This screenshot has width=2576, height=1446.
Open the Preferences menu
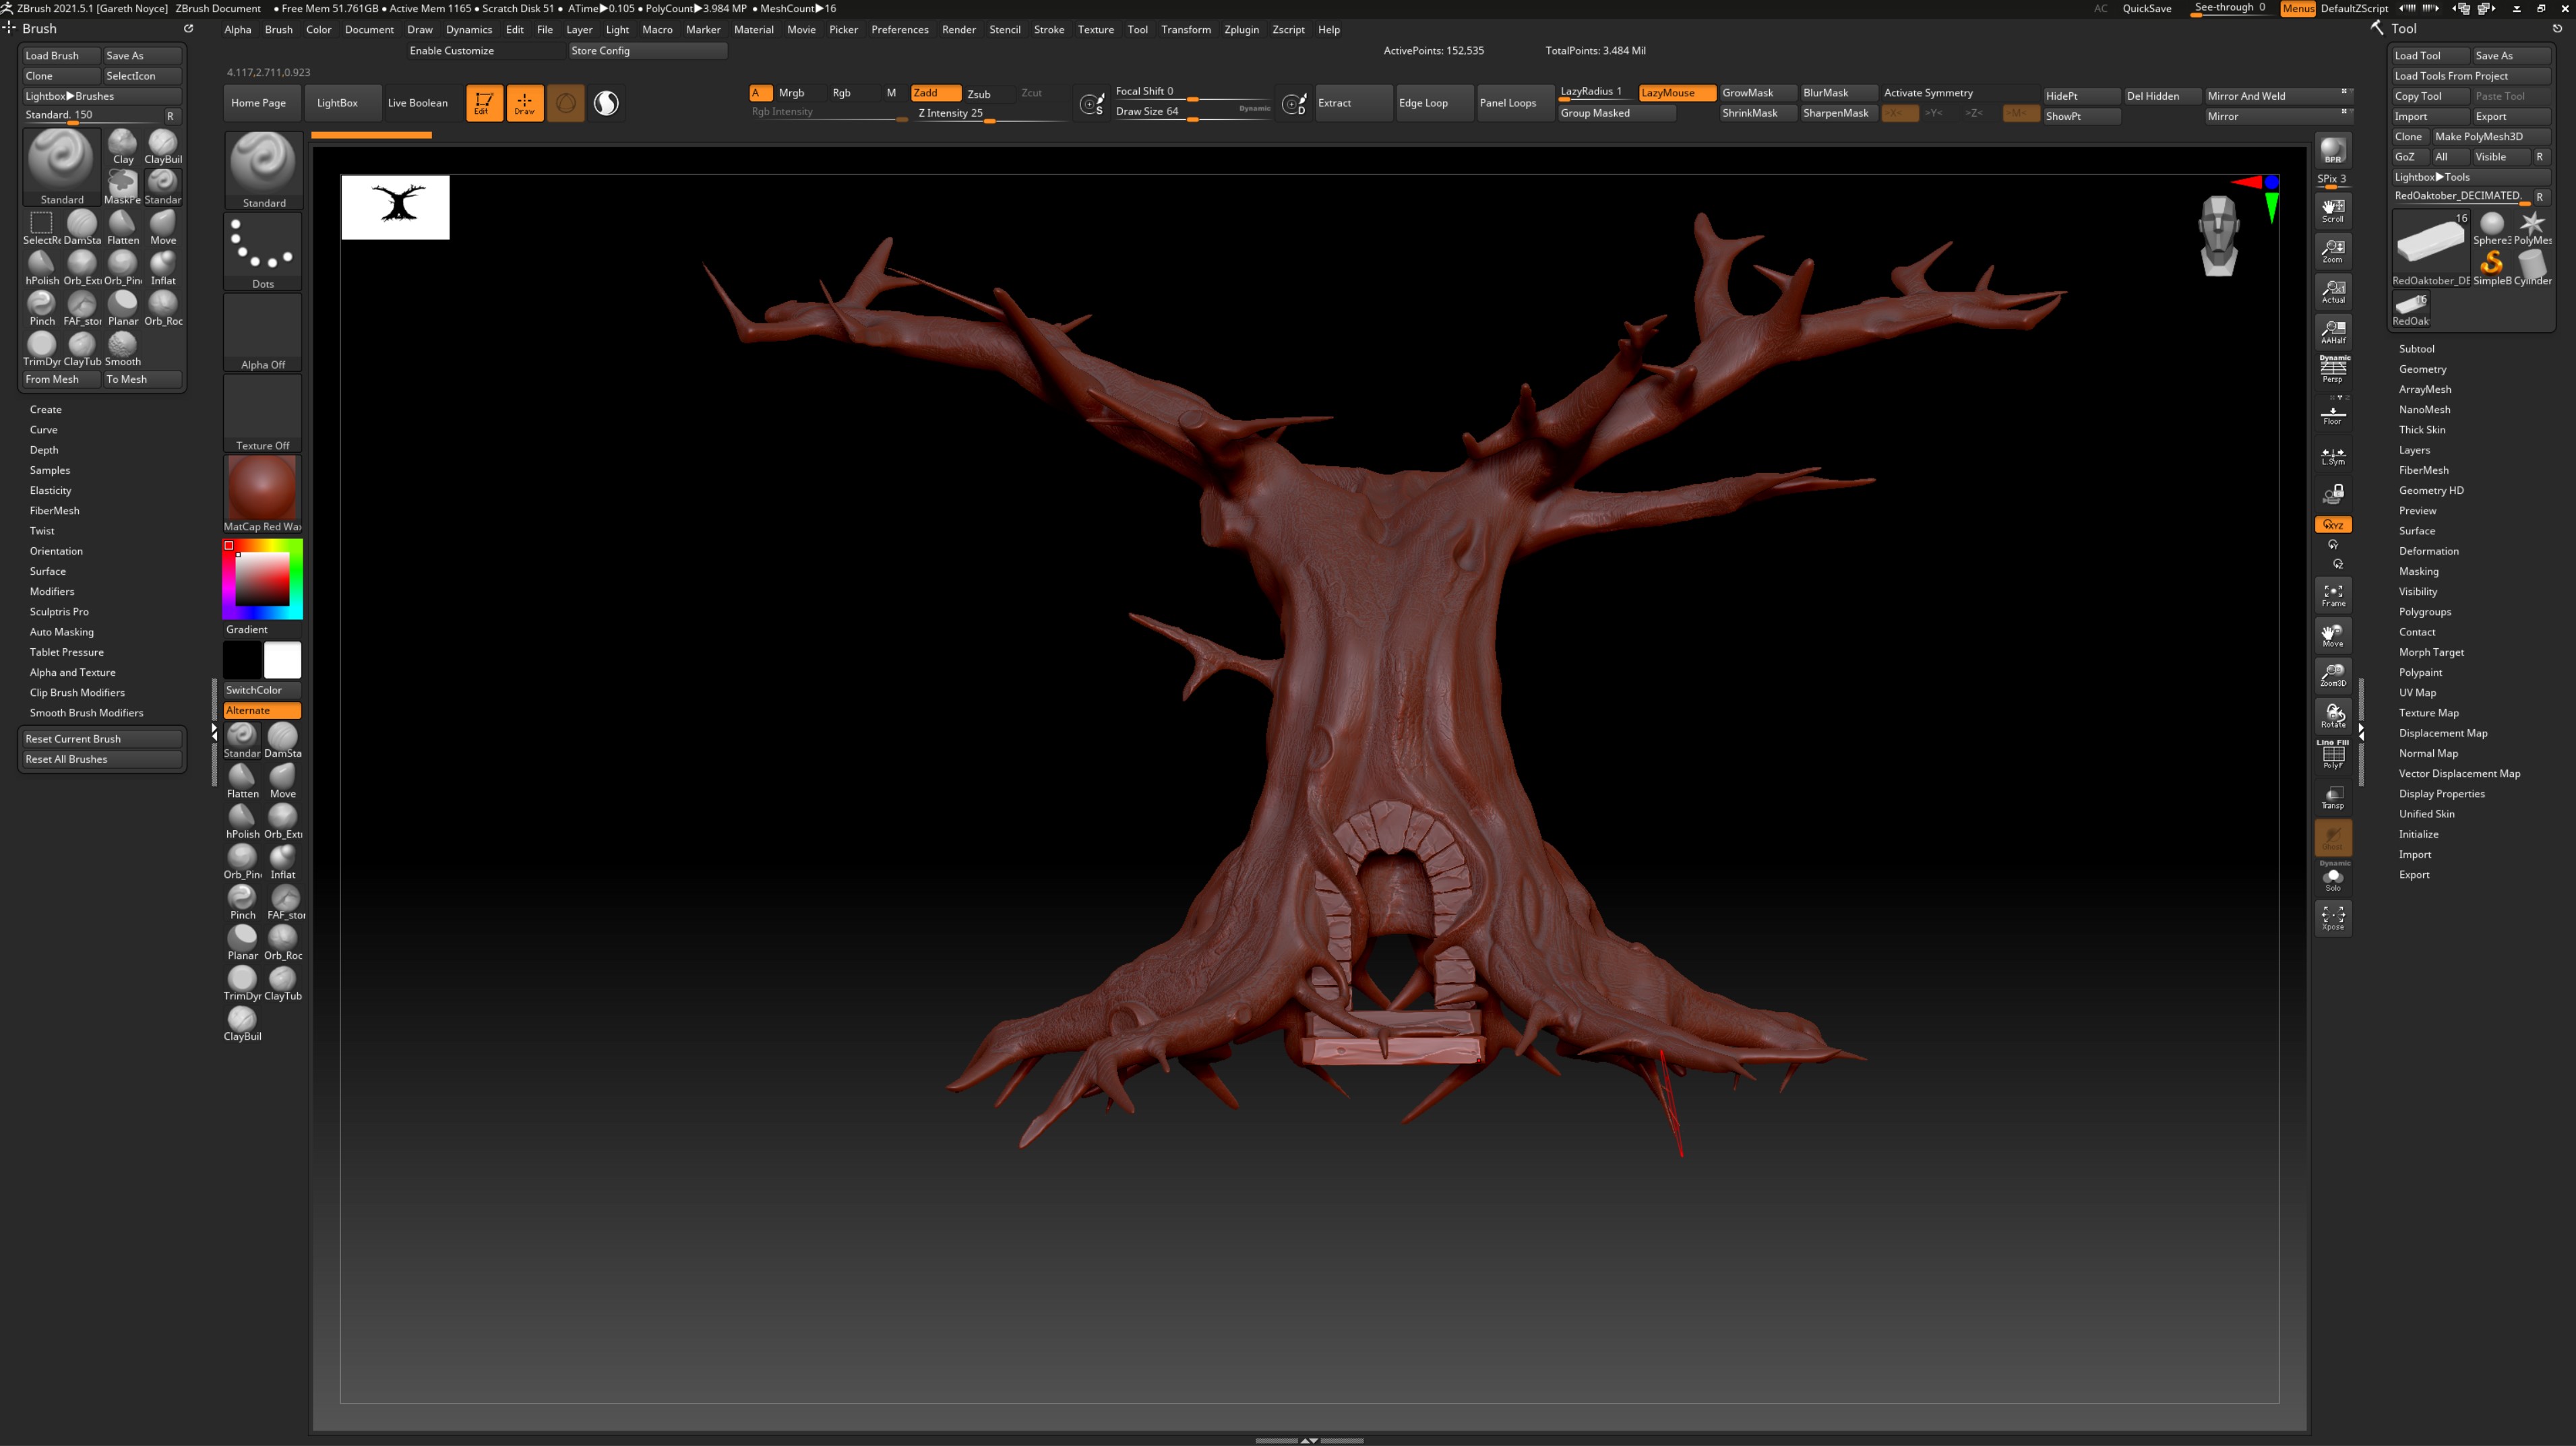[899, 30]
